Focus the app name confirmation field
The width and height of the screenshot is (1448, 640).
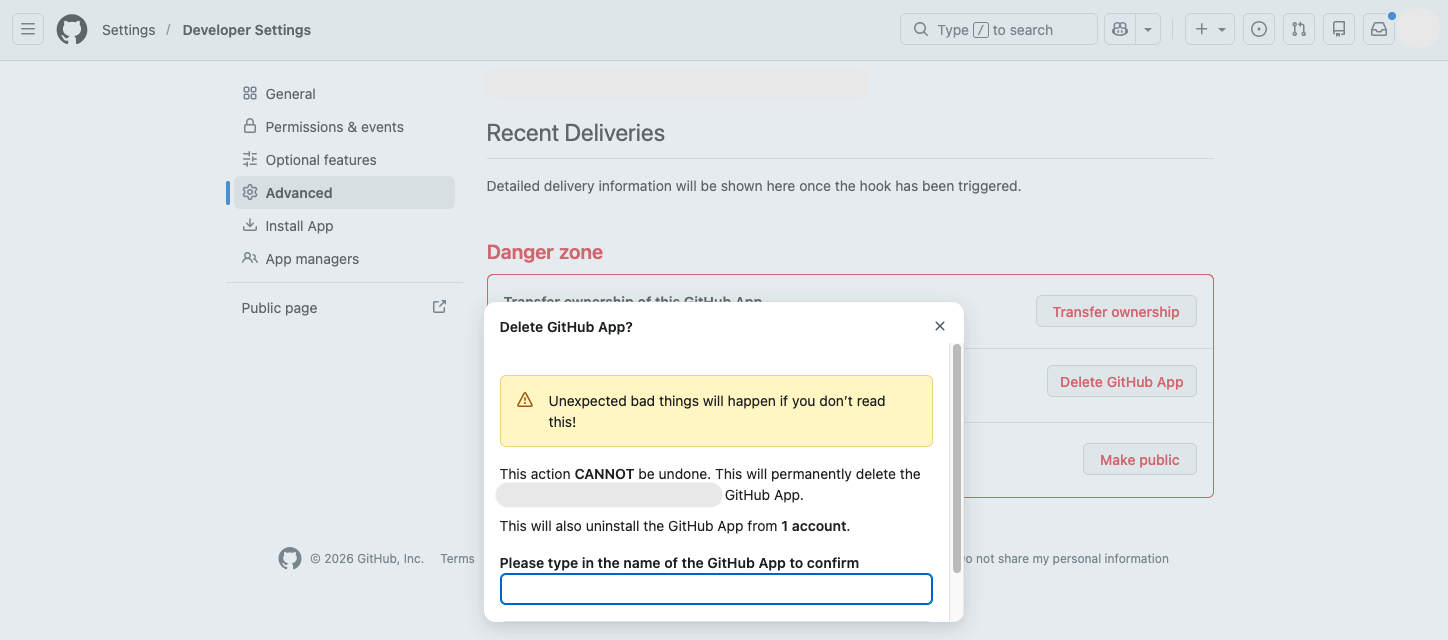tap(716, 589)
